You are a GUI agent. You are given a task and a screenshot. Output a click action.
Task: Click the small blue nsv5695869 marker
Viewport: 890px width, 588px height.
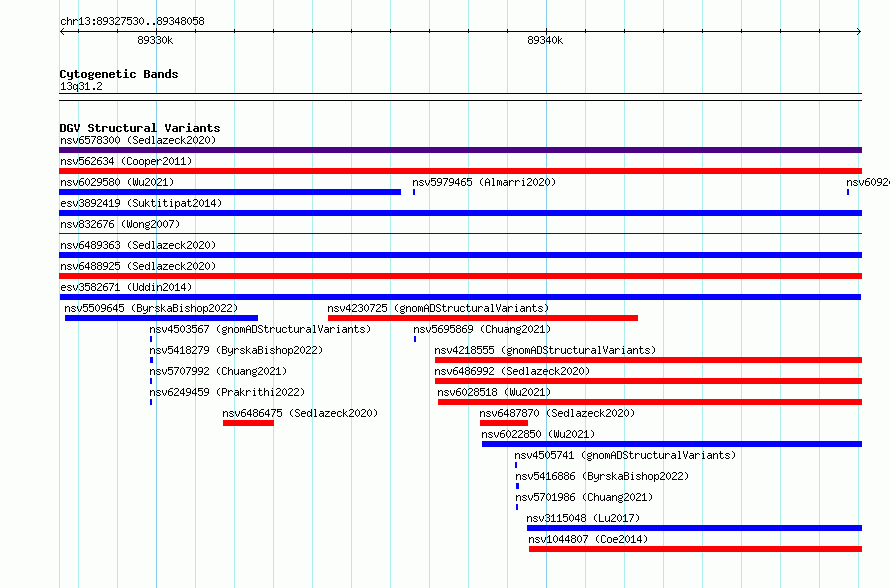coord(415,339)
